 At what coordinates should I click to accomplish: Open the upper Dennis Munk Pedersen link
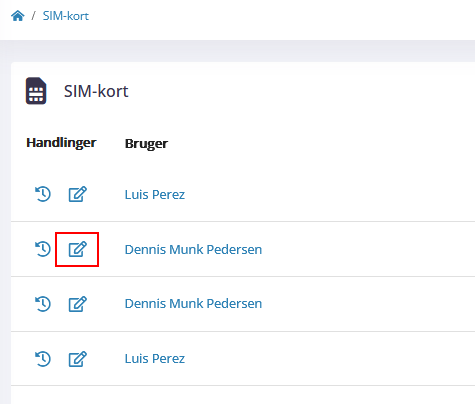click(x=193, y=249)
